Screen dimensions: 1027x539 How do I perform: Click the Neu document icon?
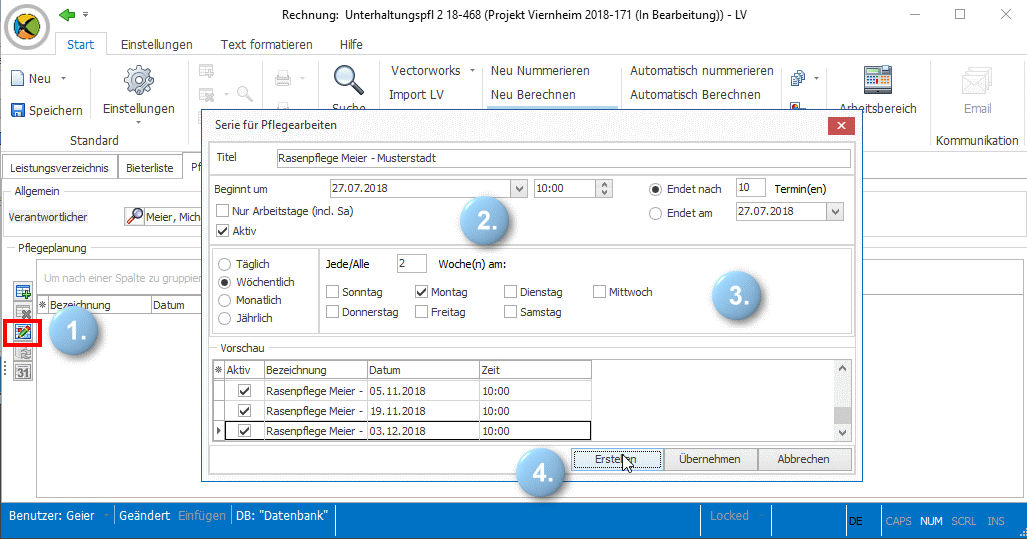[x=18, y=79]
